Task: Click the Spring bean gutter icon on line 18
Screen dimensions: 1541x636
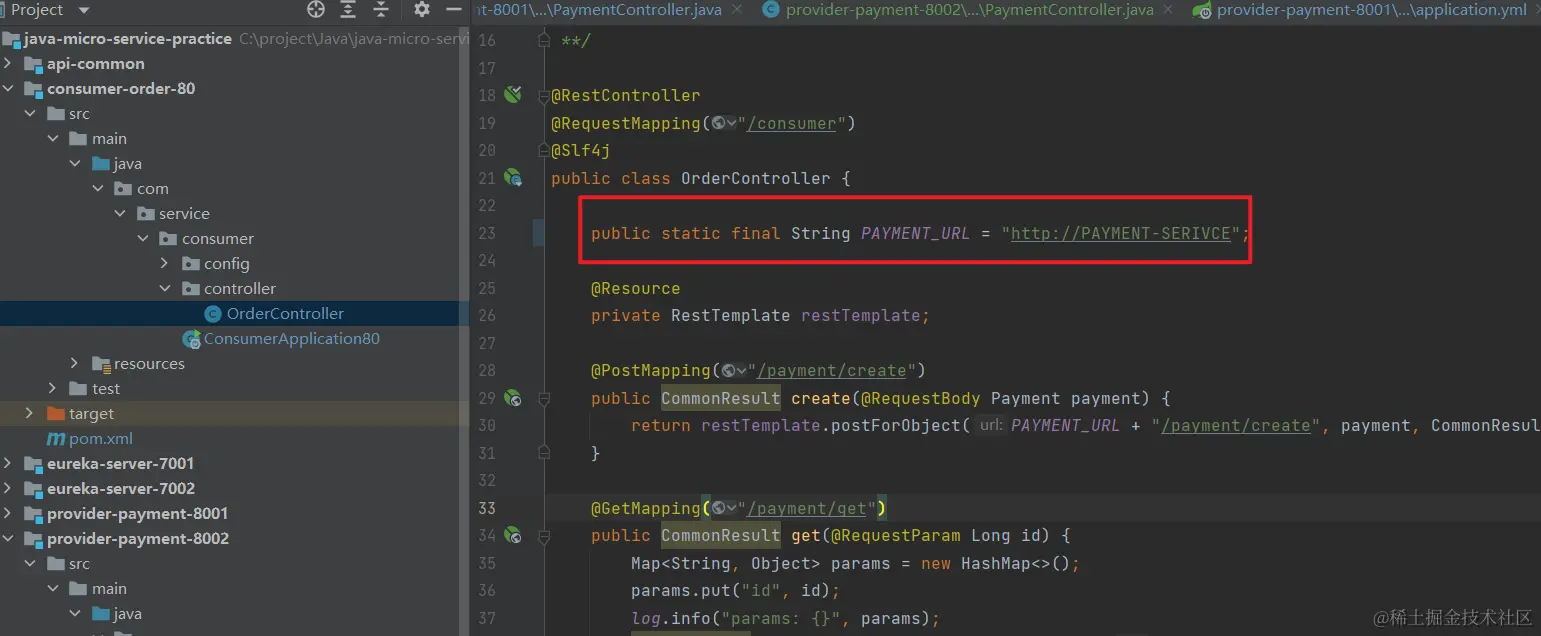Action: coord(513,95)
